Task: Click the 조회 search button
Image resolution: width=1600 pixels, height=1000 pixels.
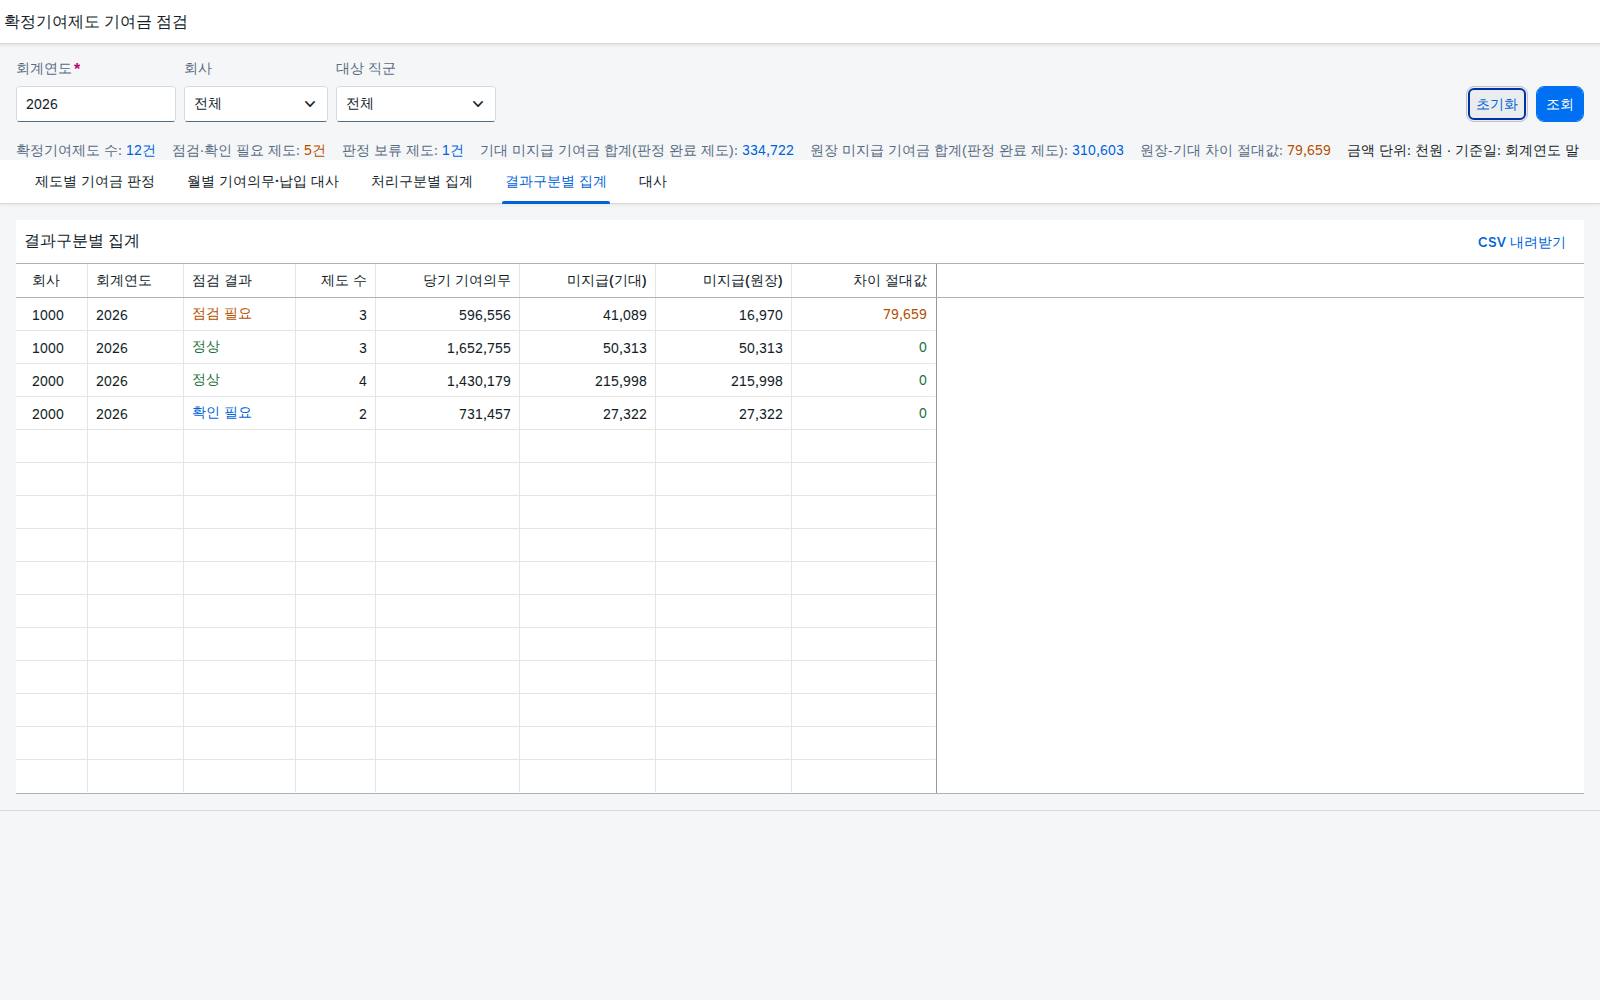Action: (1560, 104)
